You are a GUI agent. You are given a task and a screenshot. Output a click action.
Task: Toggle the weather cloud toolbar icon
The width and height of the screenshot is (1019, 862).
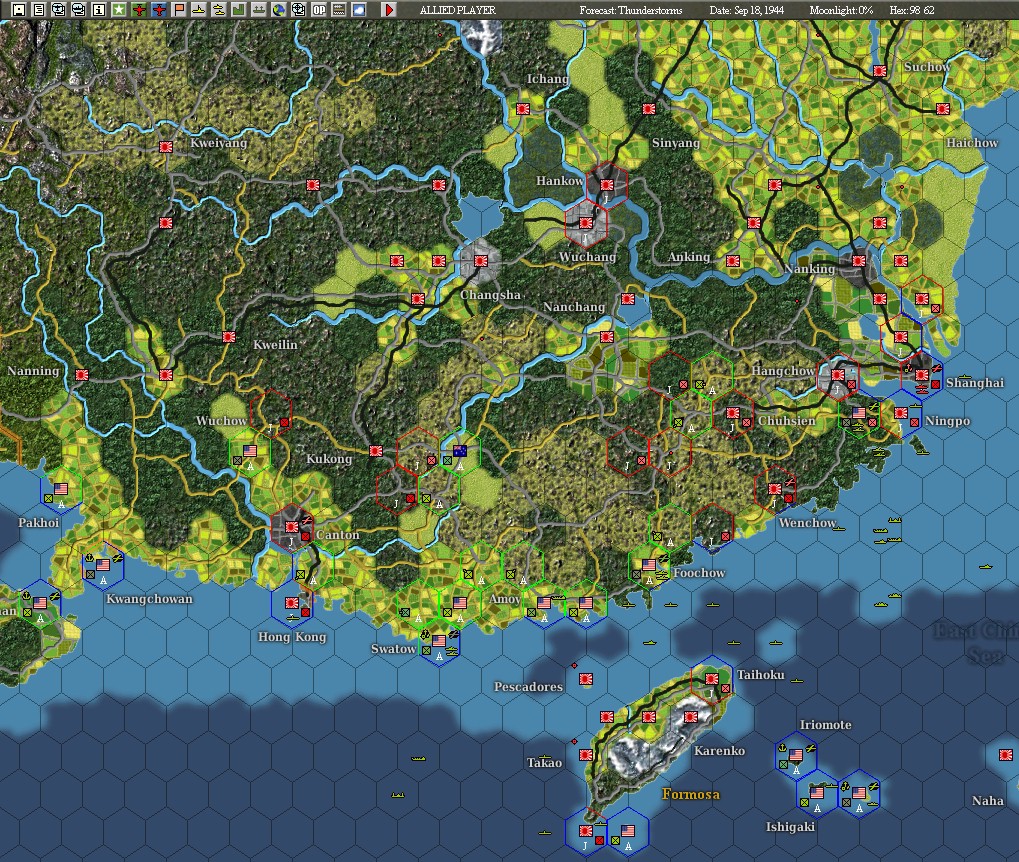pyautogui.click(x=359, y=10)
